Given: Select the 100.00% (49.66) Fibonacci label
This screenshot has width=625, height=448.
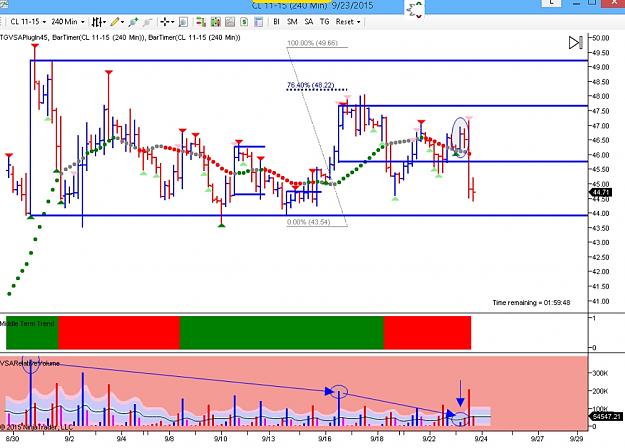Looking at the screenshot, I should (x=312, y=43).
